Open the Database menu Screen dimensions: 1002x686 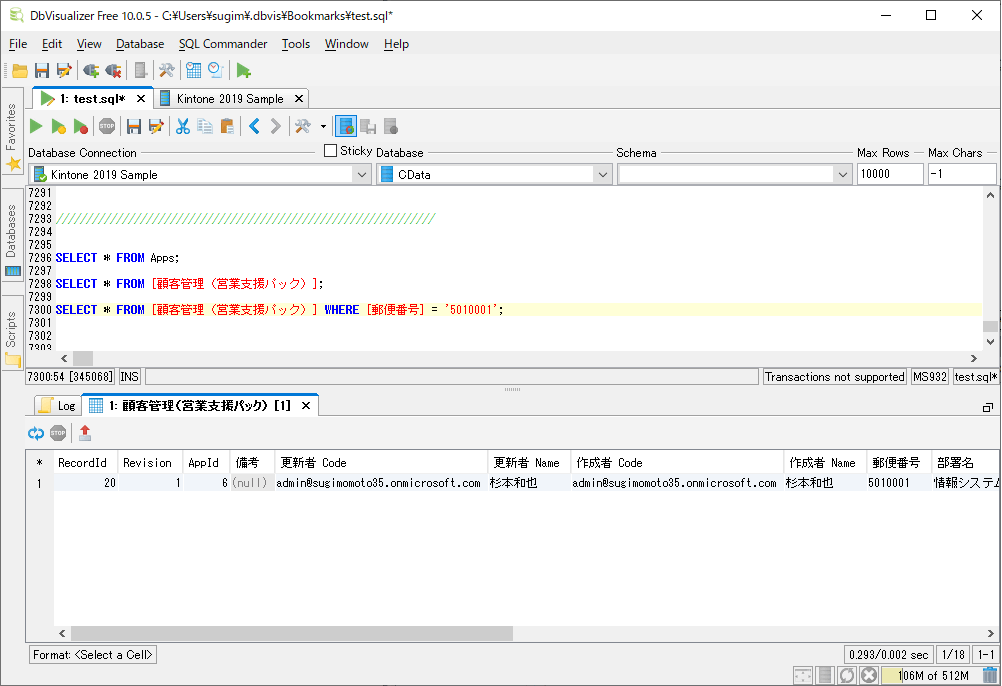click(x=140, y=44)
